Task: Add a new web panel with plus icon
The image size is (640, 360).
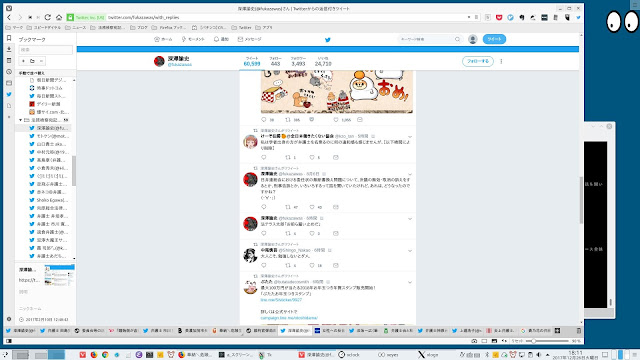Action: pos(9,117)
